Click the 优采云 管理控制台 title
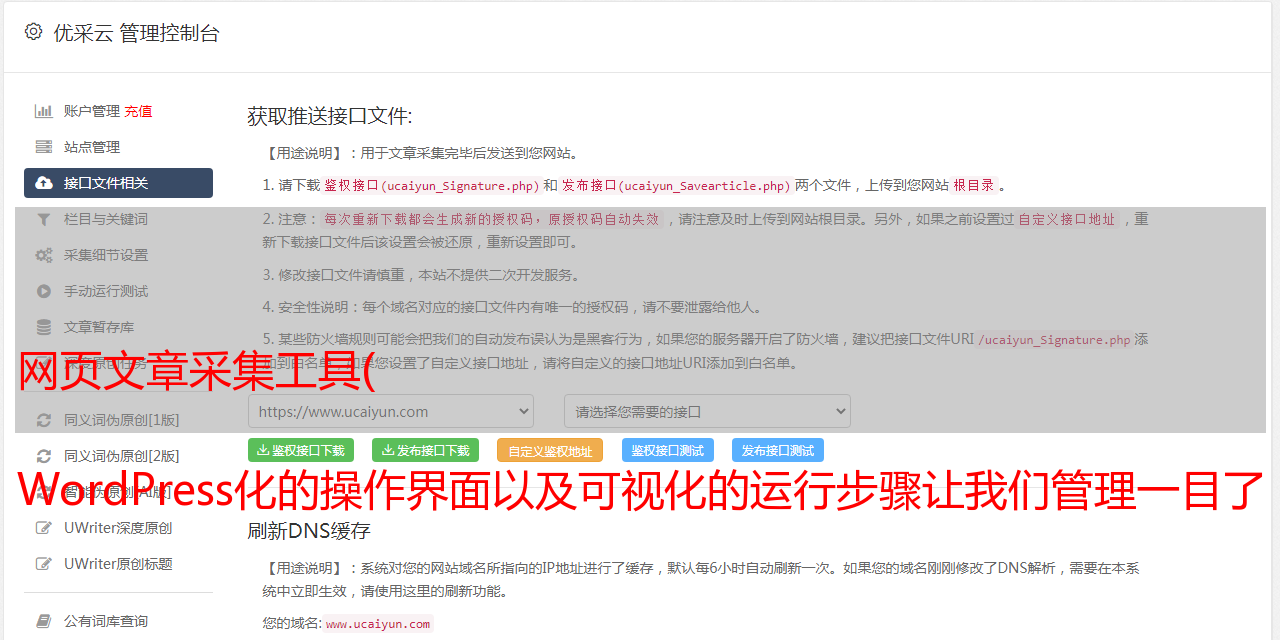The width and height of the screenshot is (1280, 640). pos(136,33)
